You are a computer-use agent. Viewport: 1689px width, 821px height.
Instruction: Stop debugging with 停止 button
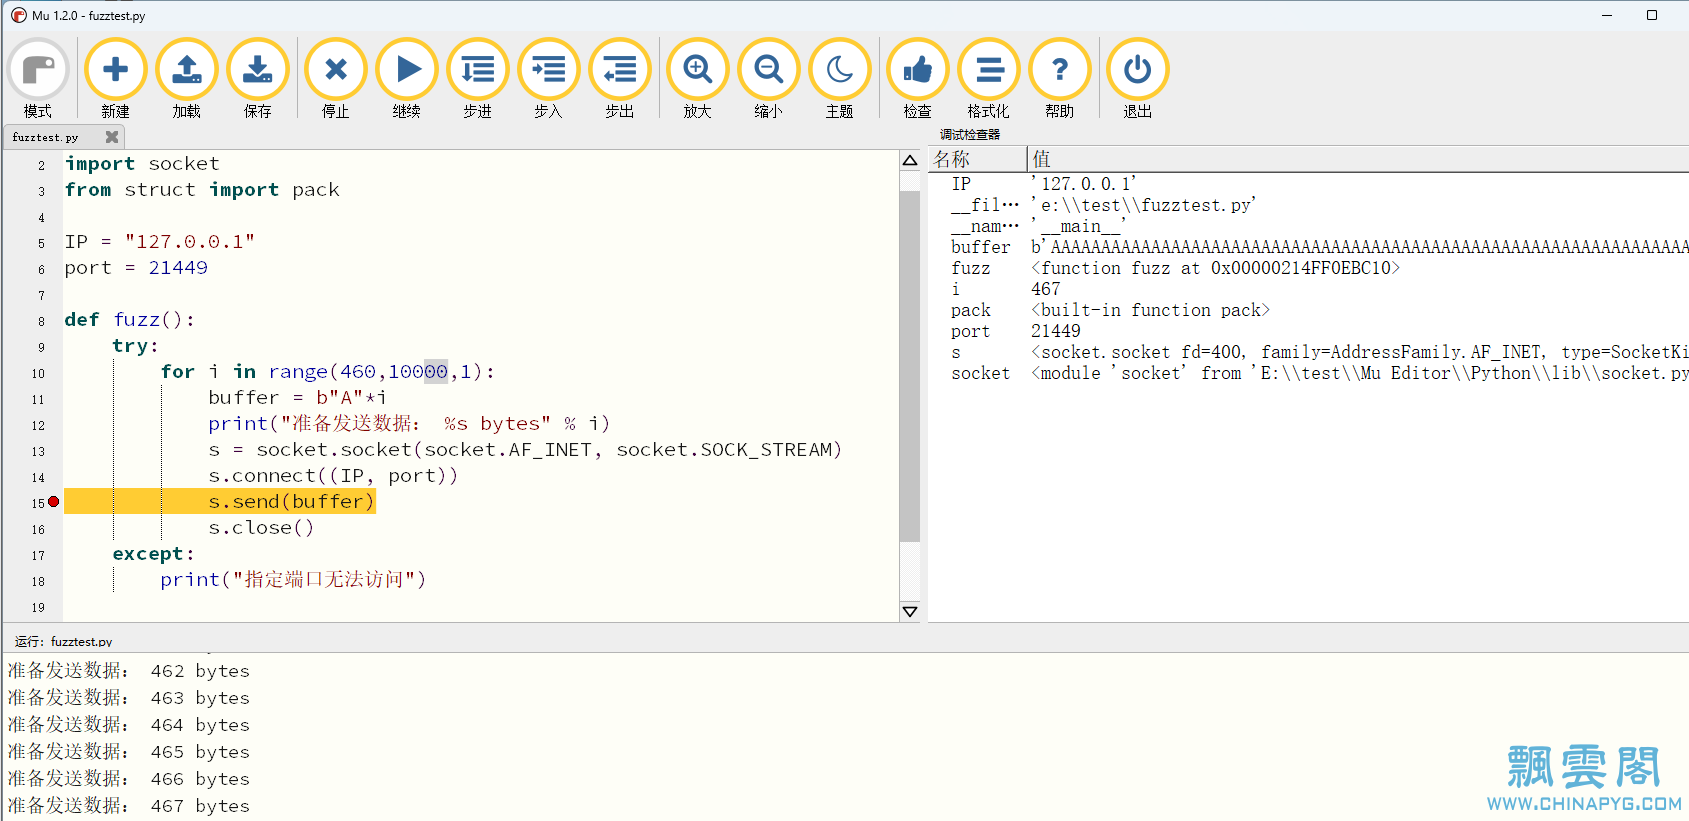[x=336, y=78]
